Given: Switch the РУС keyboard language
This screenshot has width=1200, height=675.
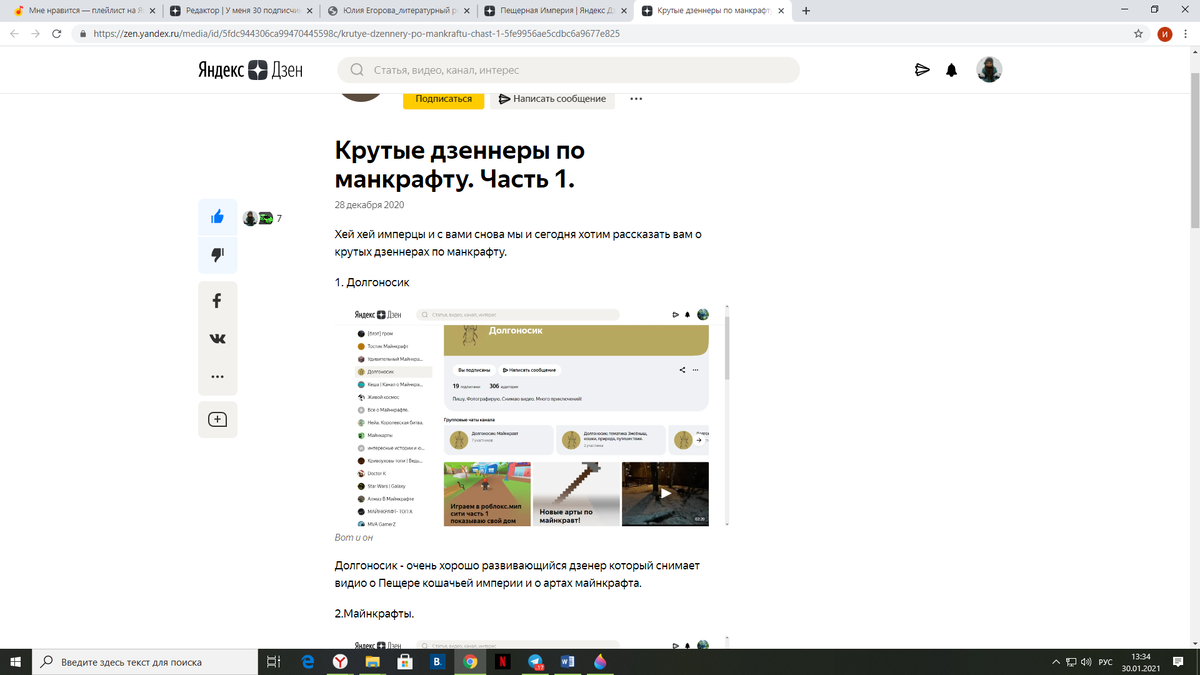Looking at the screenshot, I should 1105,662.
